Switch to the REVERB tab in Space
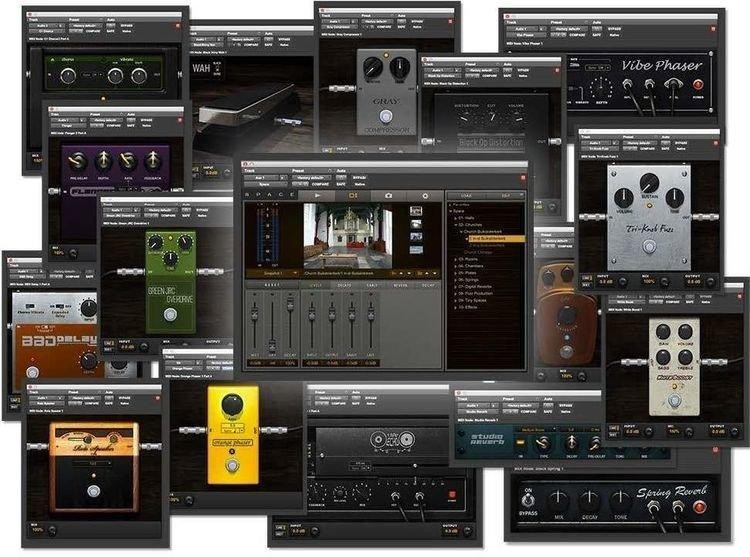The height and width of the screenshot is (557, 750). (x=400, y=285)
